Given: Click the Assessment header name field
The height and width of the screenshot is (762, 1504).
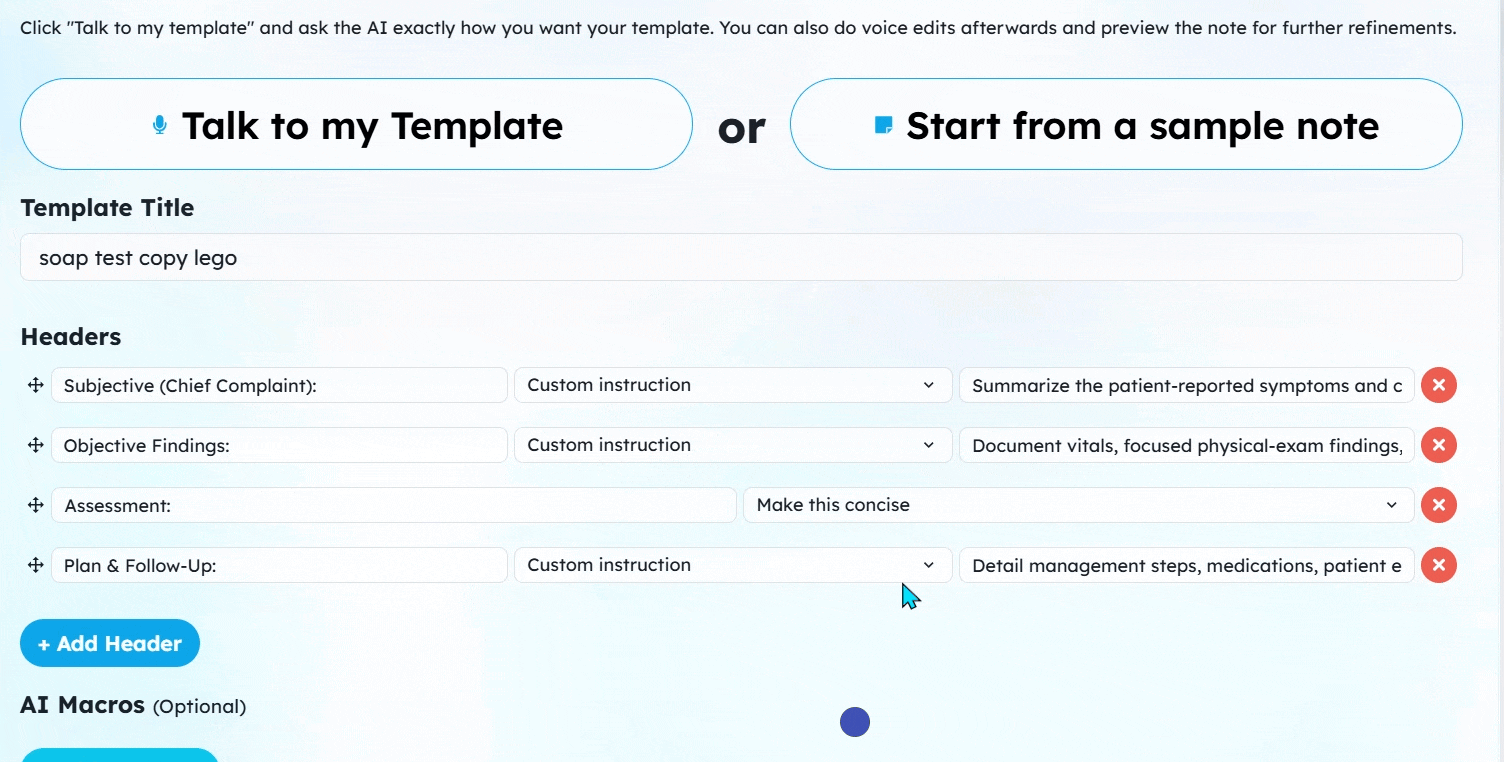Looking at the screenshot, I should click(394, 505).
